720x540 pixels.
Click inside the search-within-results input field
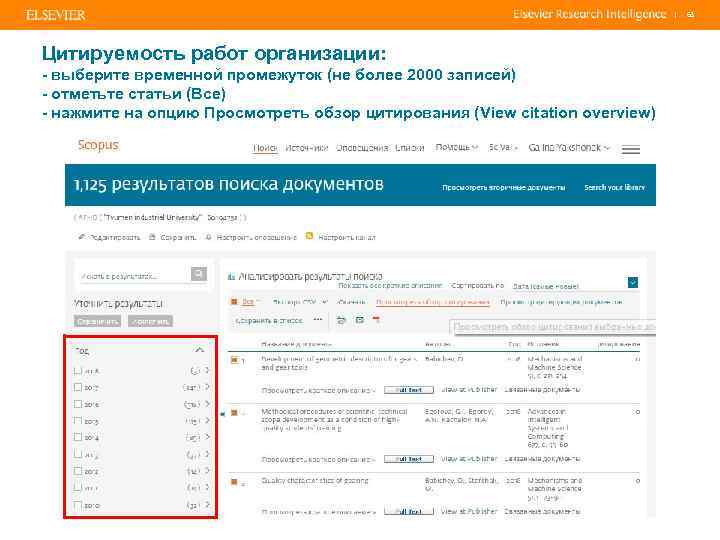(135, 276)
